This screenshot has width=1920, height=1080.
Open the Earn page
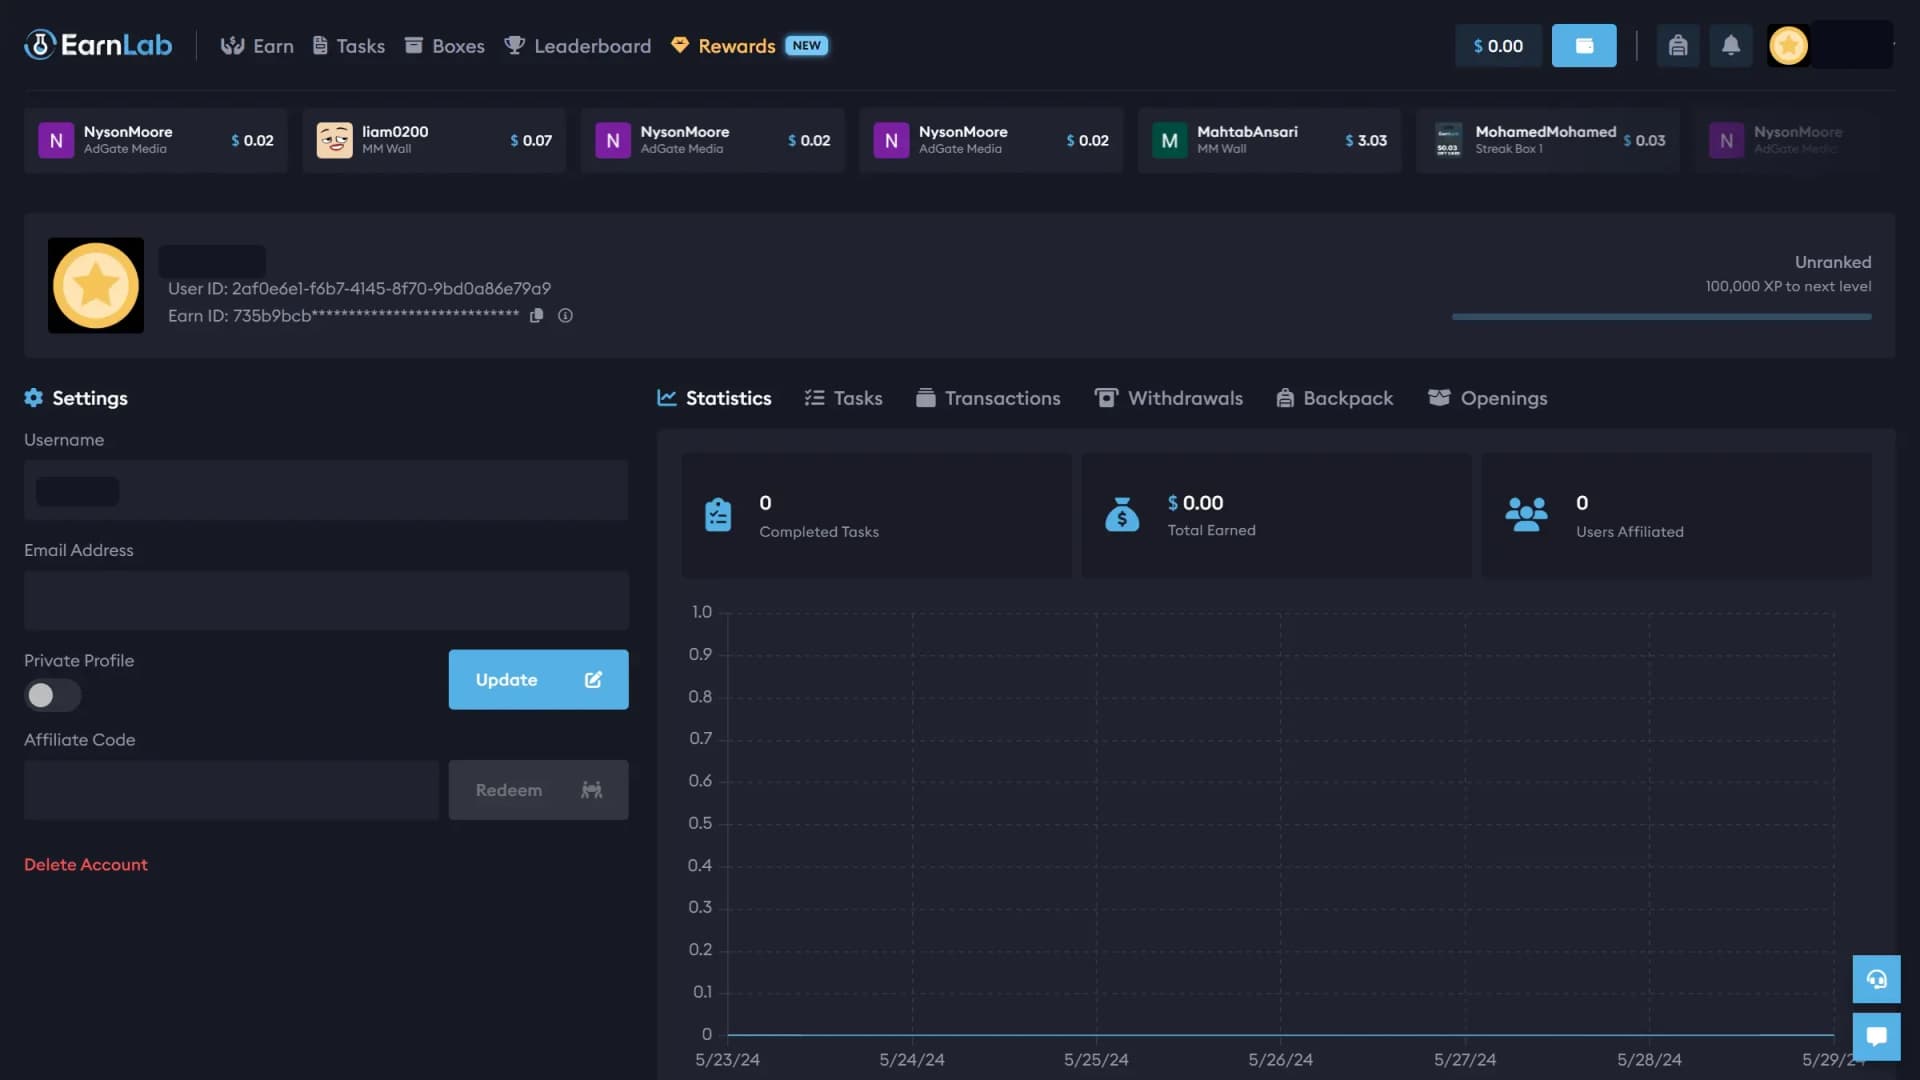(257, 46)
